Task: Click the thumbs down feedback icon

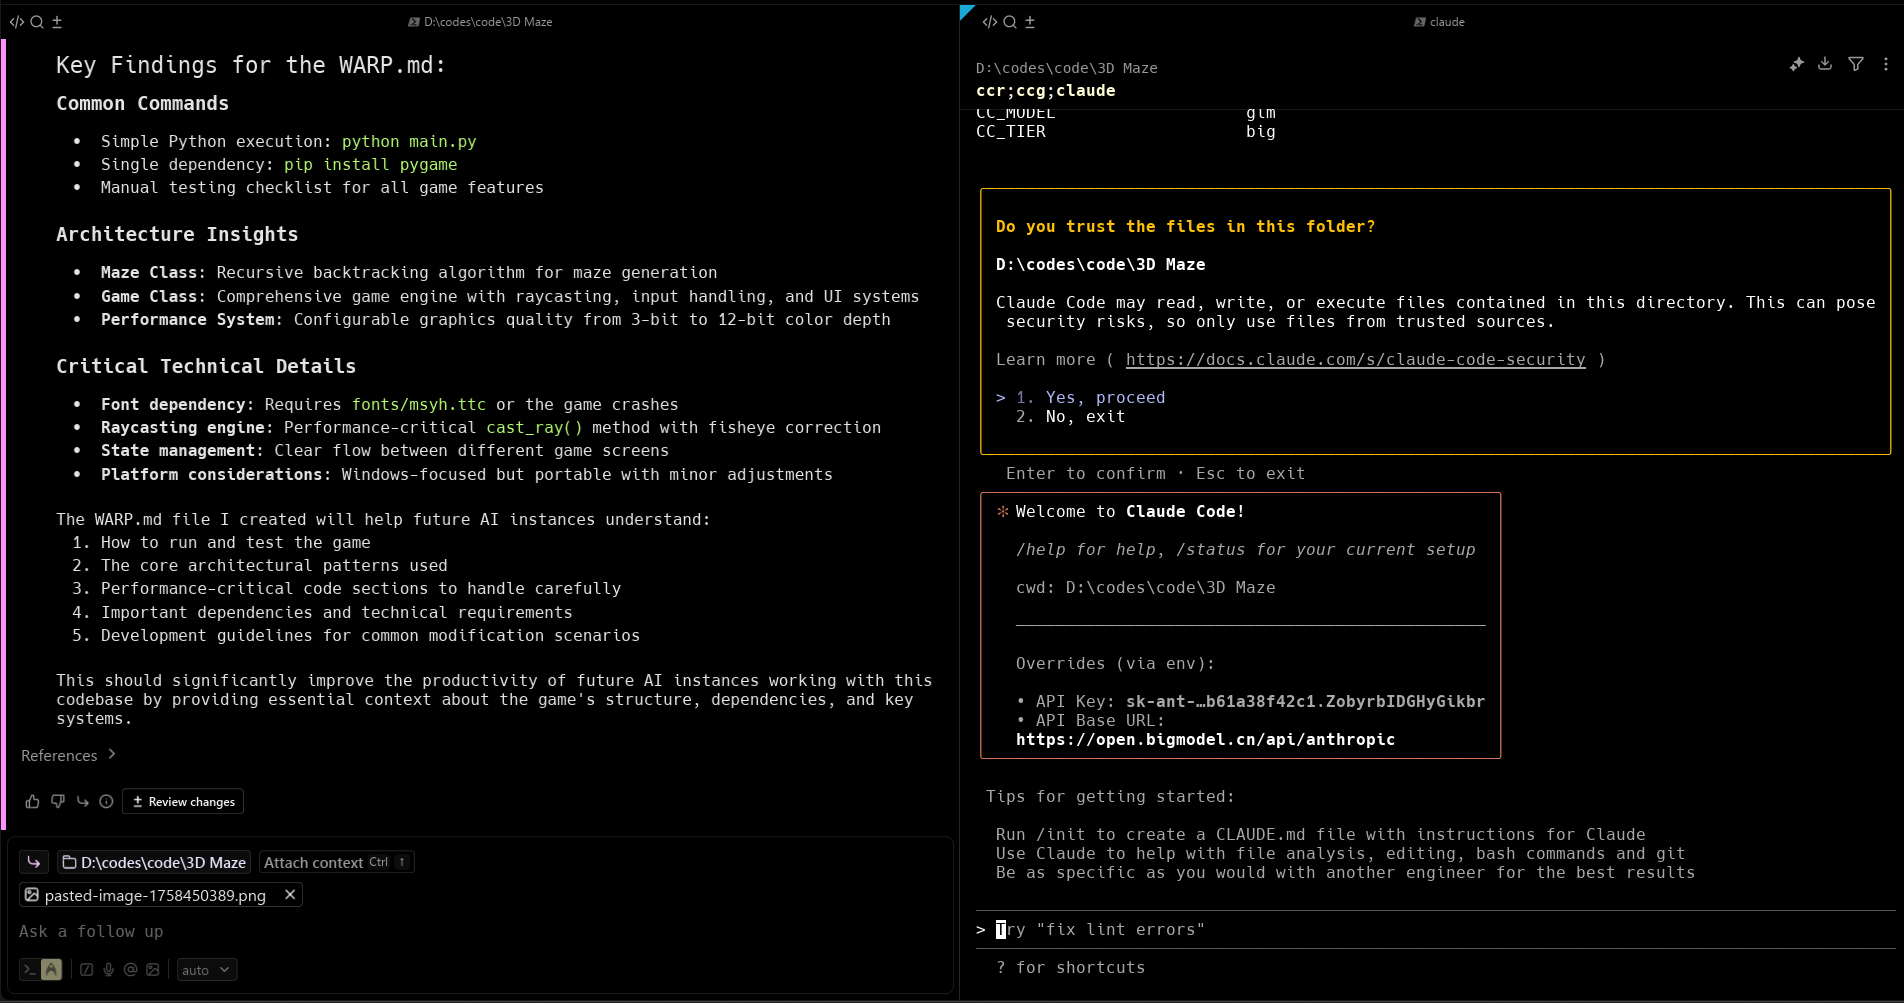Action: pyautogui.click(x=57, y=802)
